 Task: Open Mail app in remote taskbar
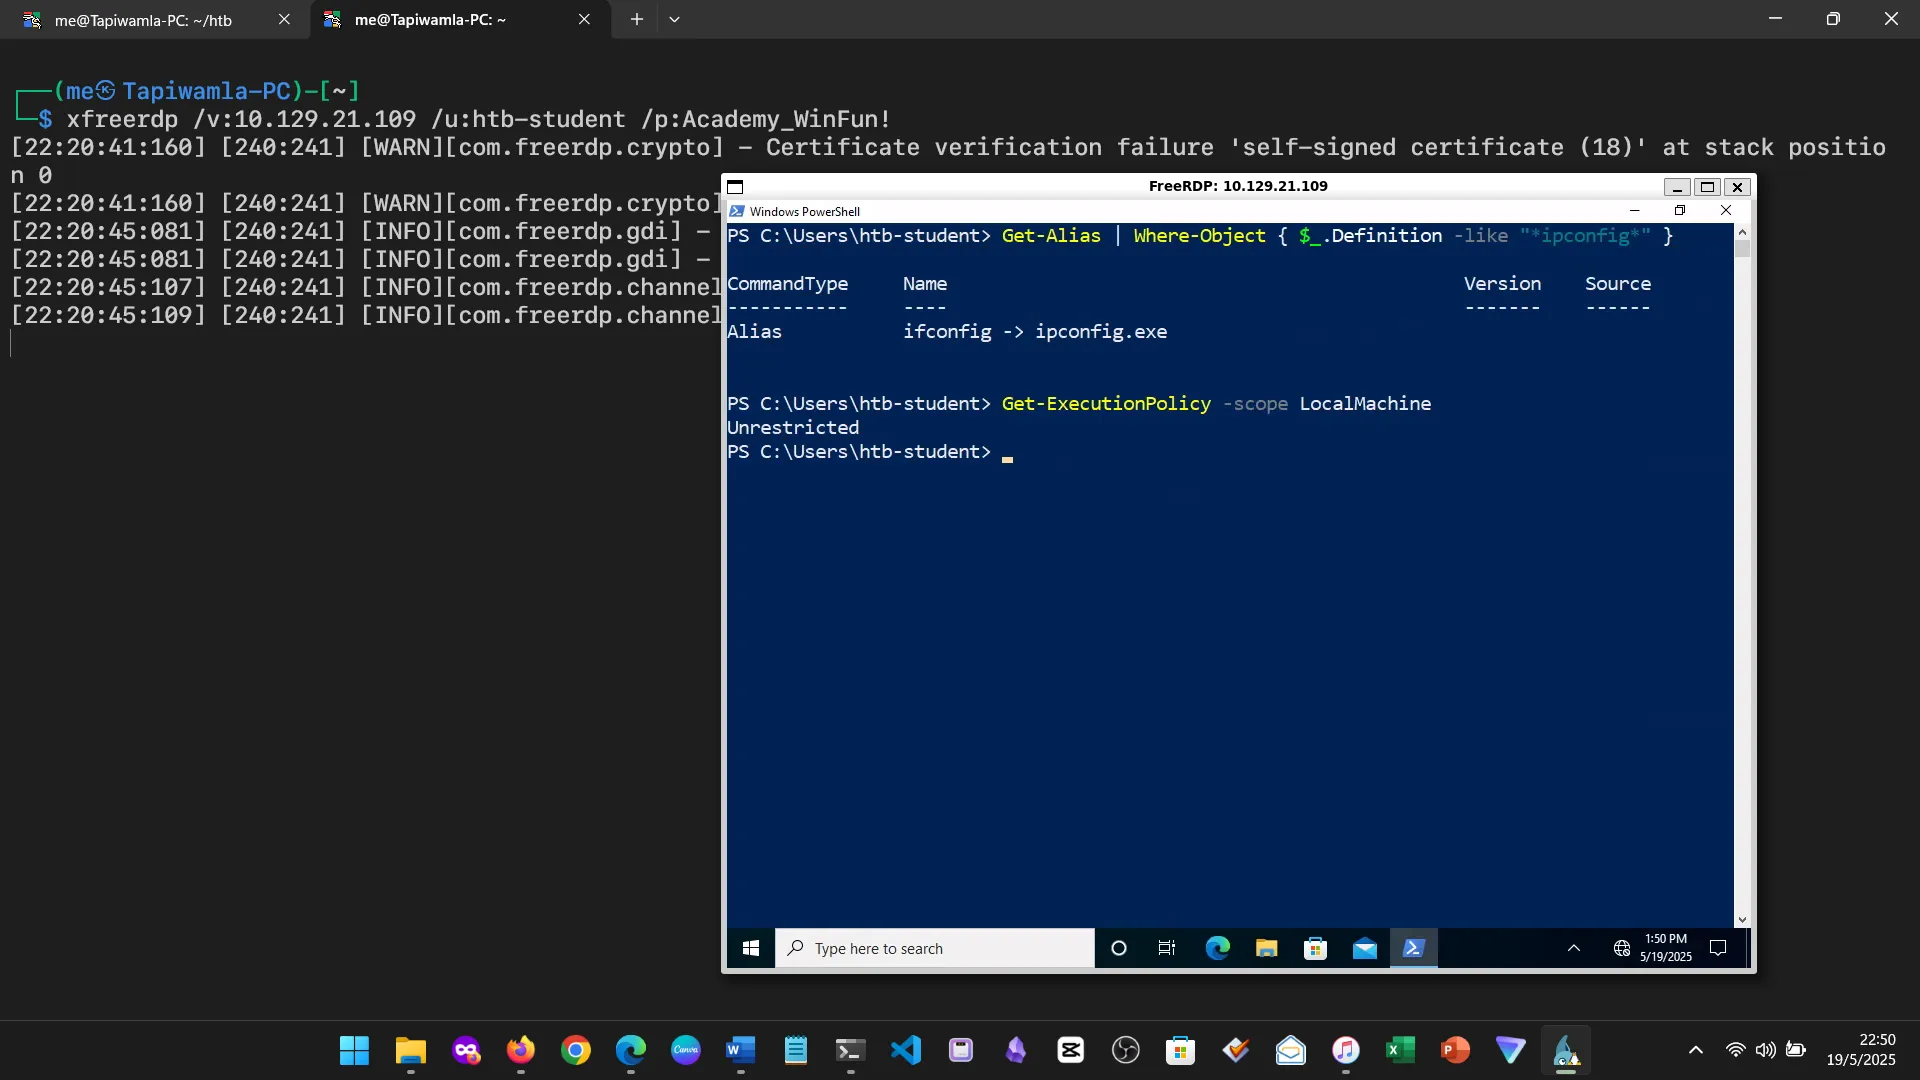(1364, 948)
